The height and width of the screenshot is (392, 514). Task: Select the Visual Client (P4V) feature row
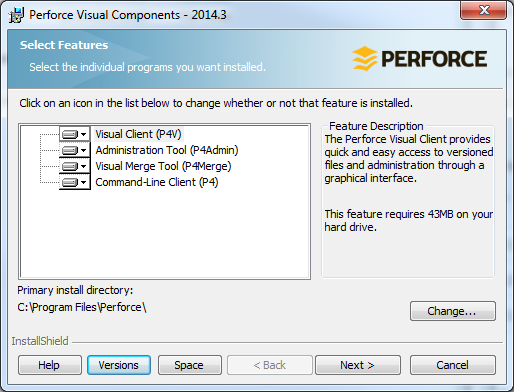138,134
